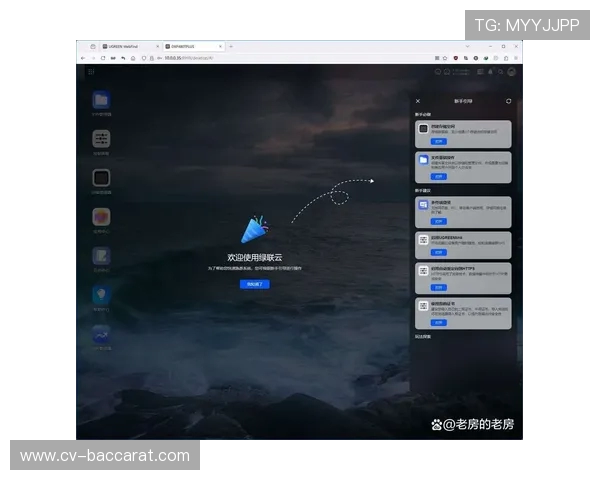Open the notepad-style desktop icon

tap(101, 256)
